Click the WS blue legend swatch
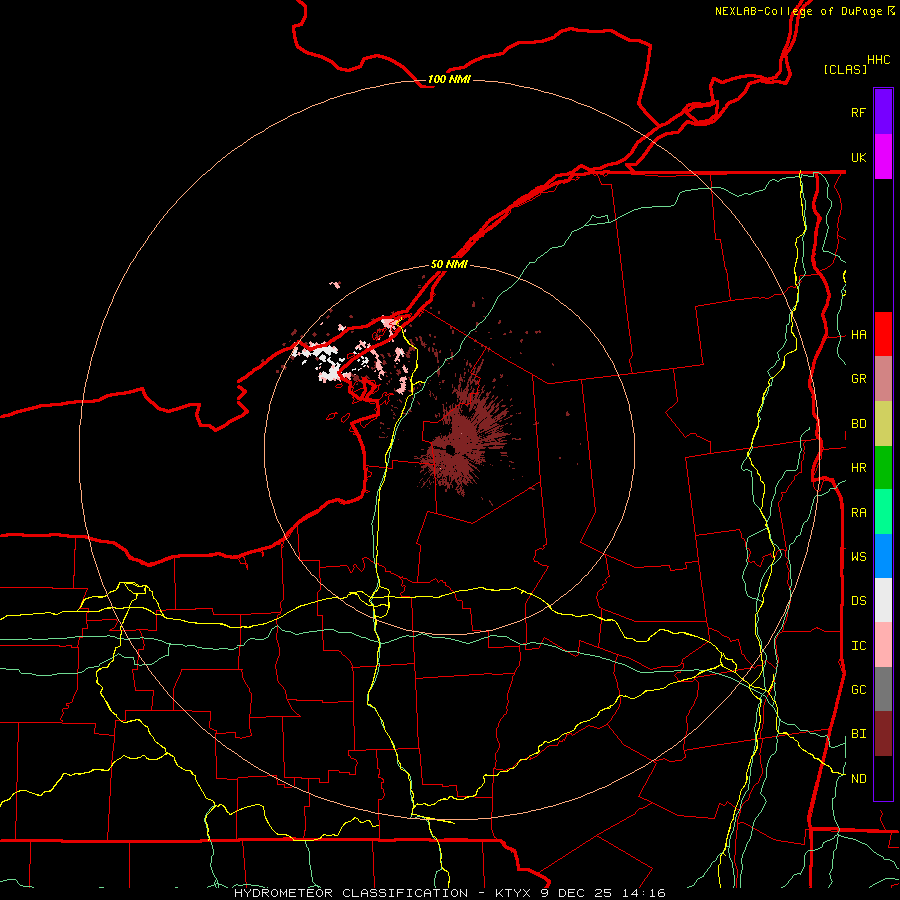Image resolution: width=900 pixels, height=900 pixels. [883, 556]
